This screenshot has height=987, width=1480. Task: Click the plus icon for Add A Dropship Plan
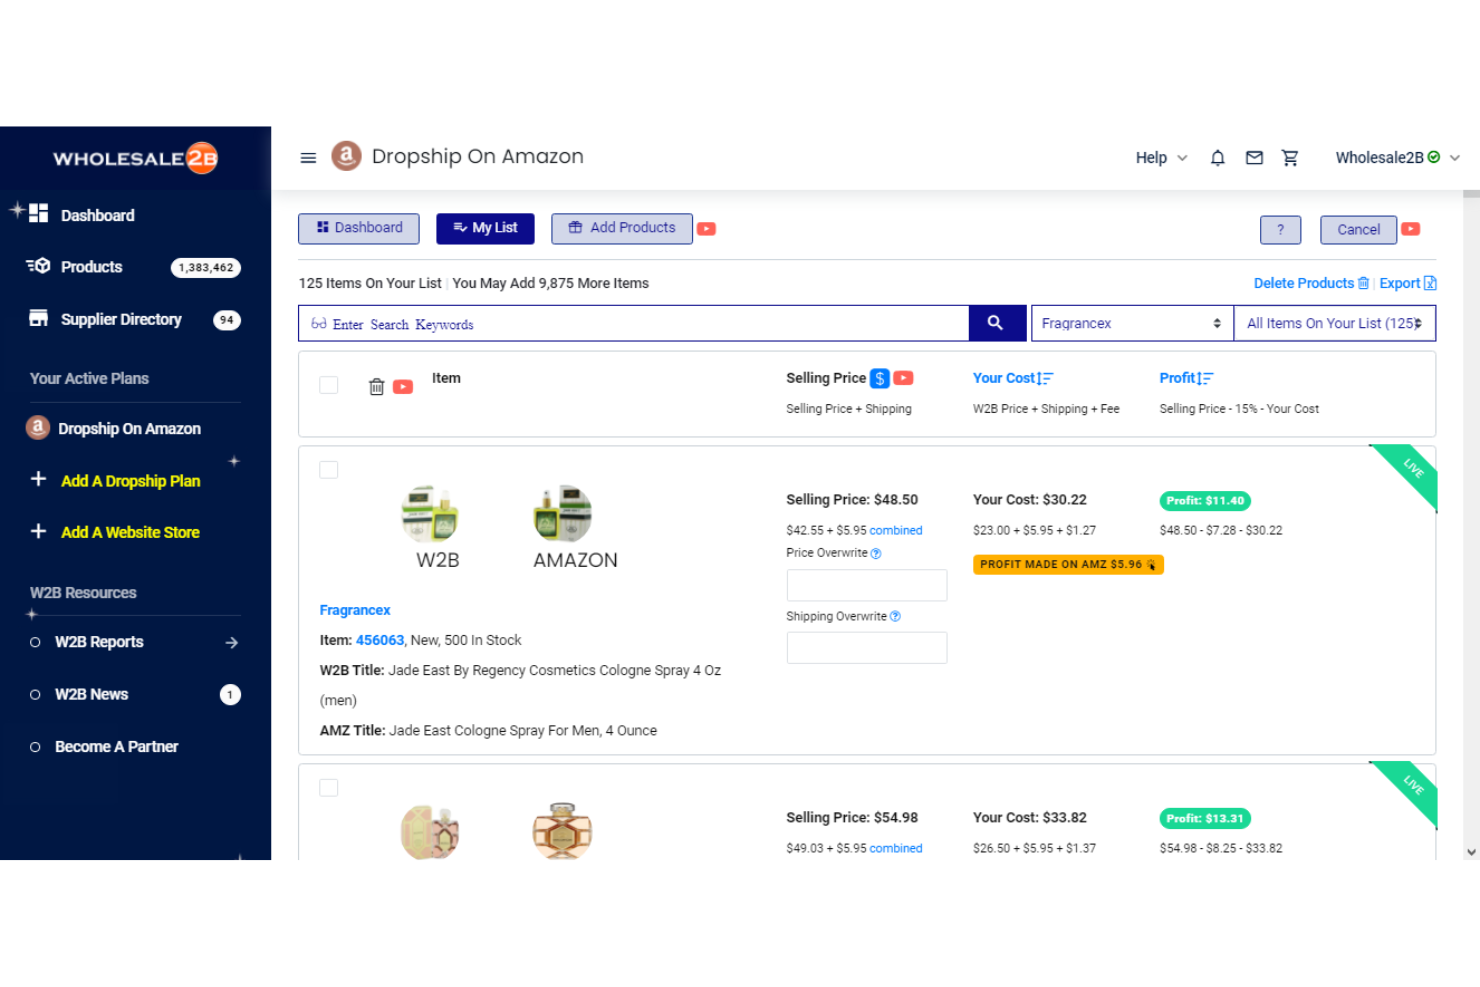(38, 479)
